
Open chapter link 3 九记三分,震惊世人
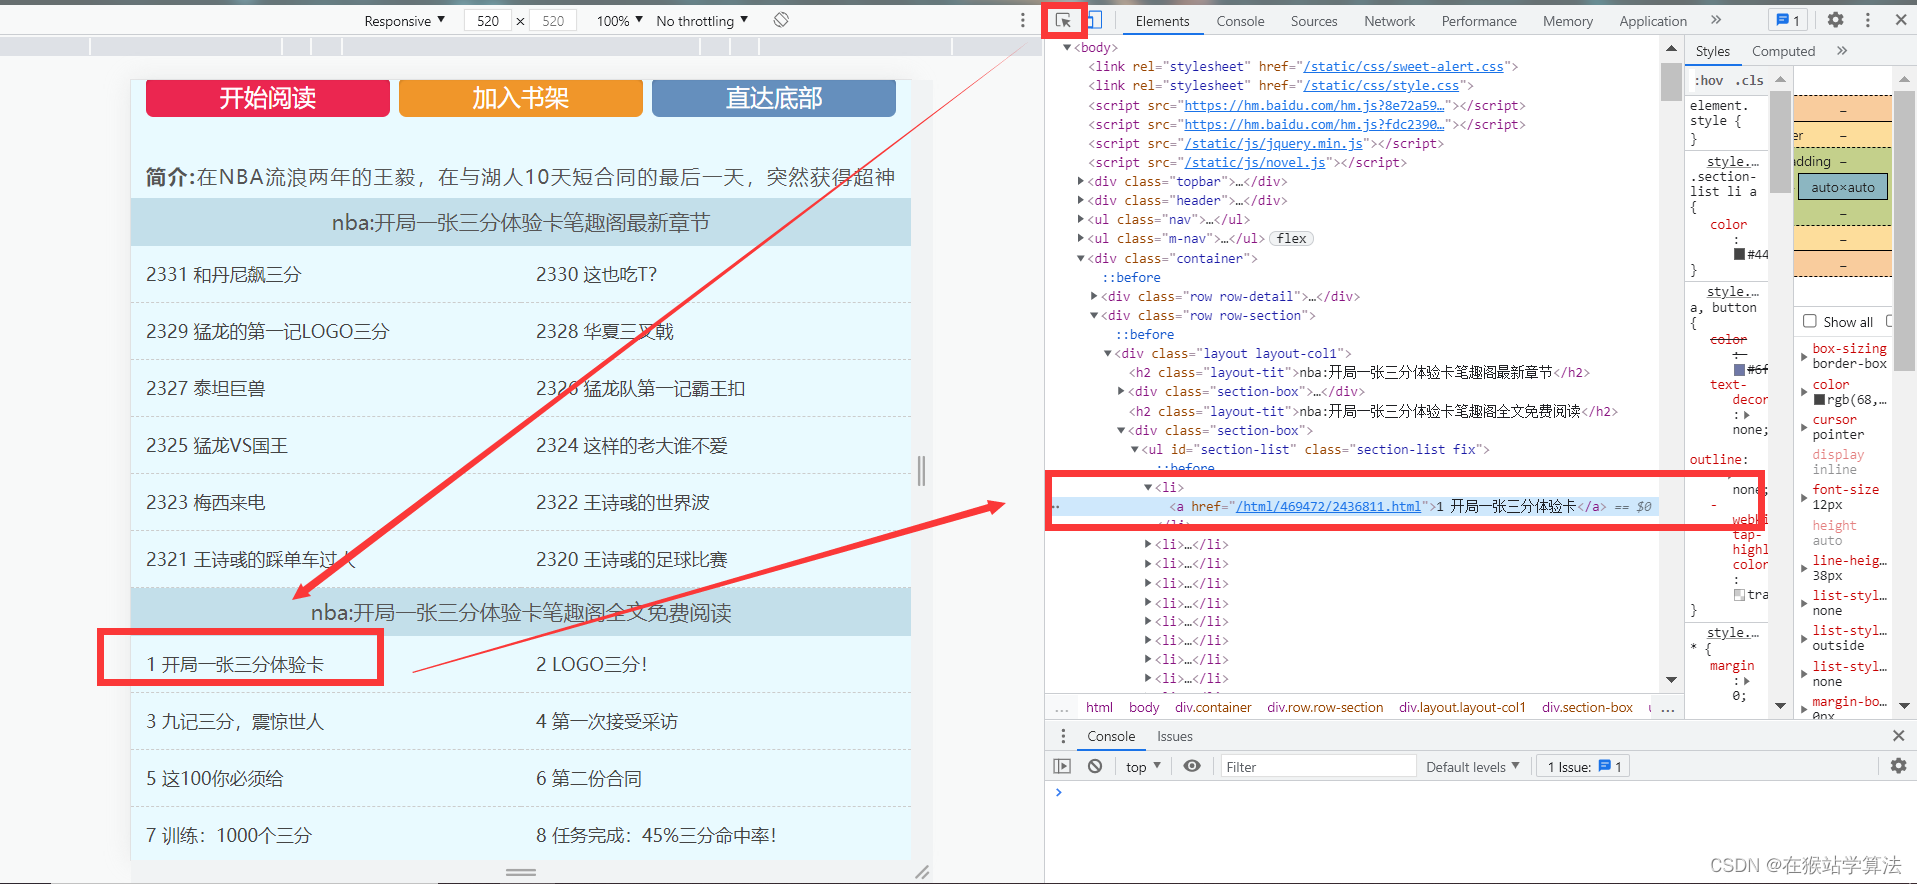[x=235, y=721]
